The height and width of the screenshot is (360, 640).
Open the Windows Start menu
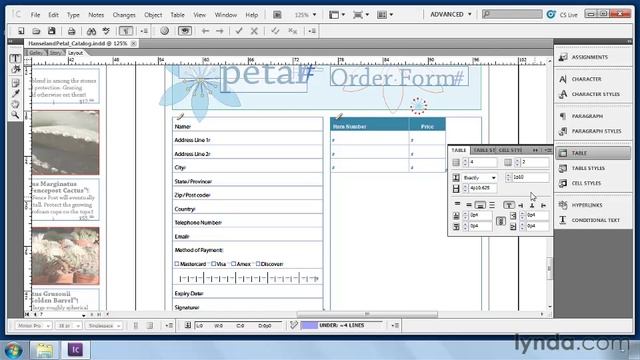[x=13, y=350]
